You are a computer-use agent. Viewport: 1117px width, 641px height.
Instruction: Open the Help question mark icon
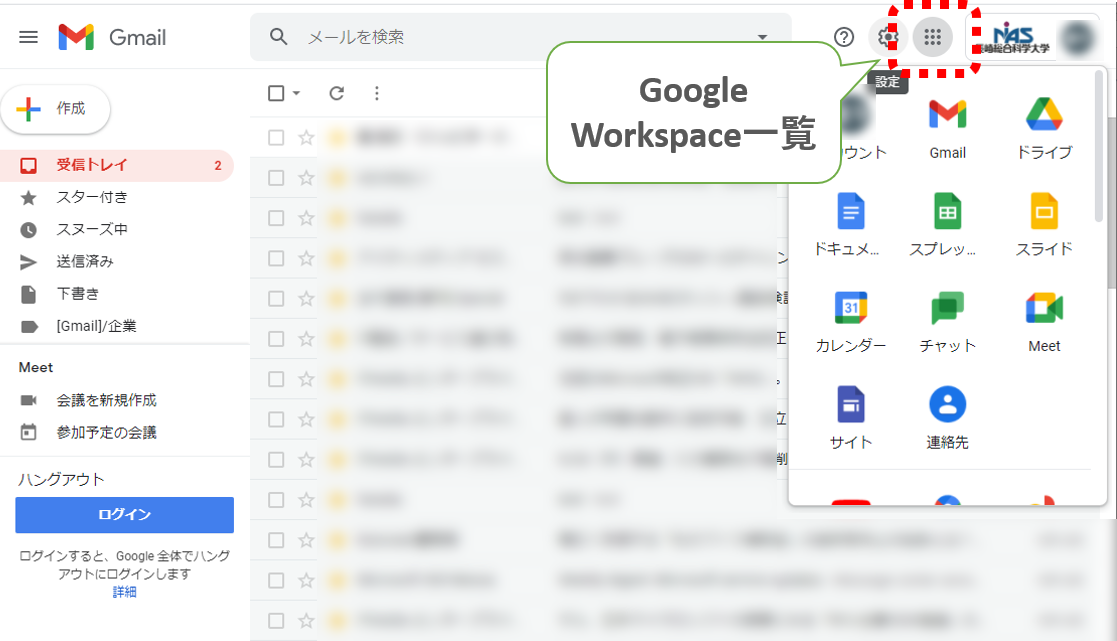click(843, 37)
